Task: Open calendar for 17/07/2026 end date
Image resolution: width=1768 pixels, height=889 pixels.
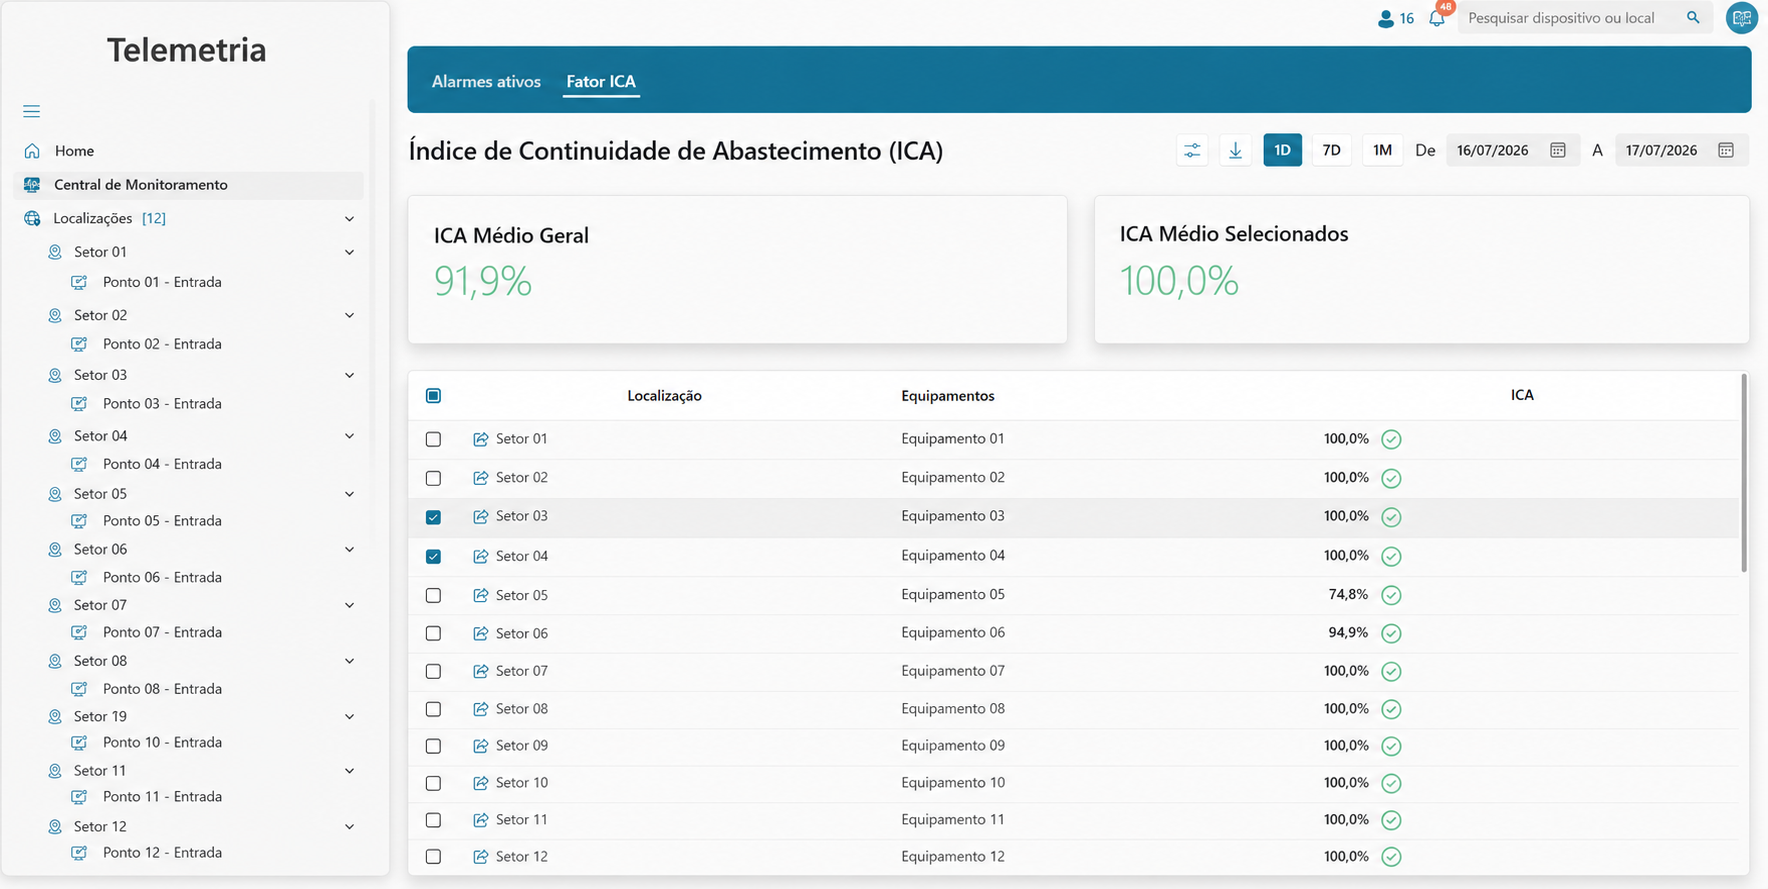Action: (1726, 150)
